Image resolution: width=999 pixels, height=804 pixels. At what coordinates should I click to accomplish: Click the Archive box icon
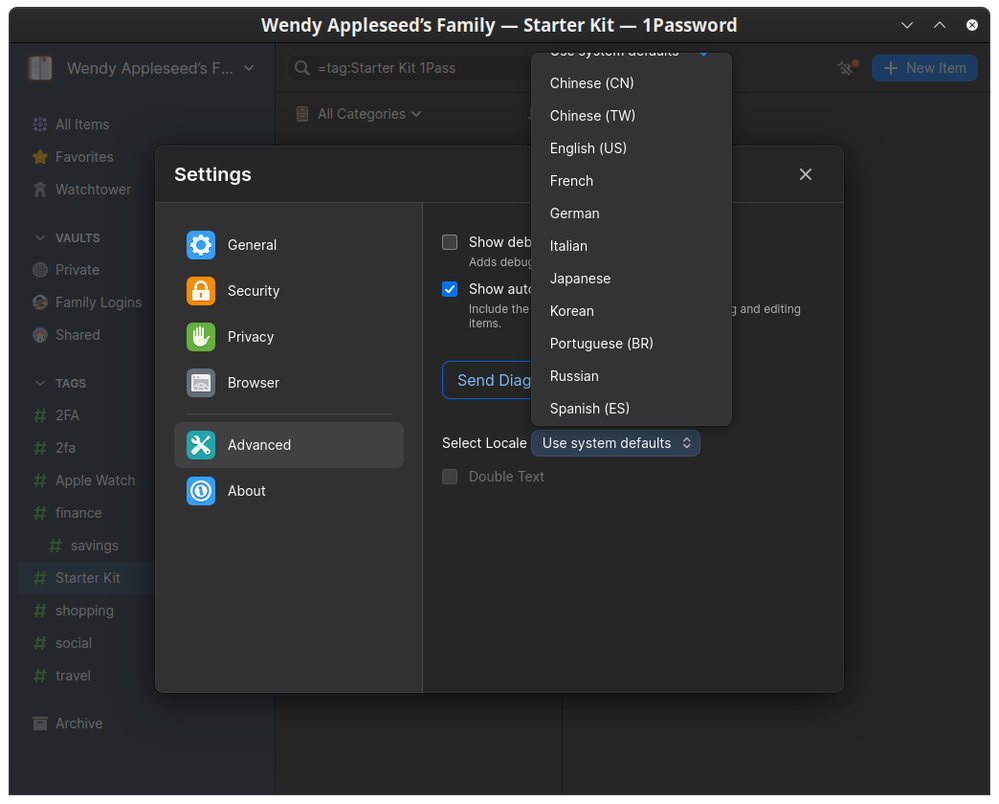tap(40, 723)
